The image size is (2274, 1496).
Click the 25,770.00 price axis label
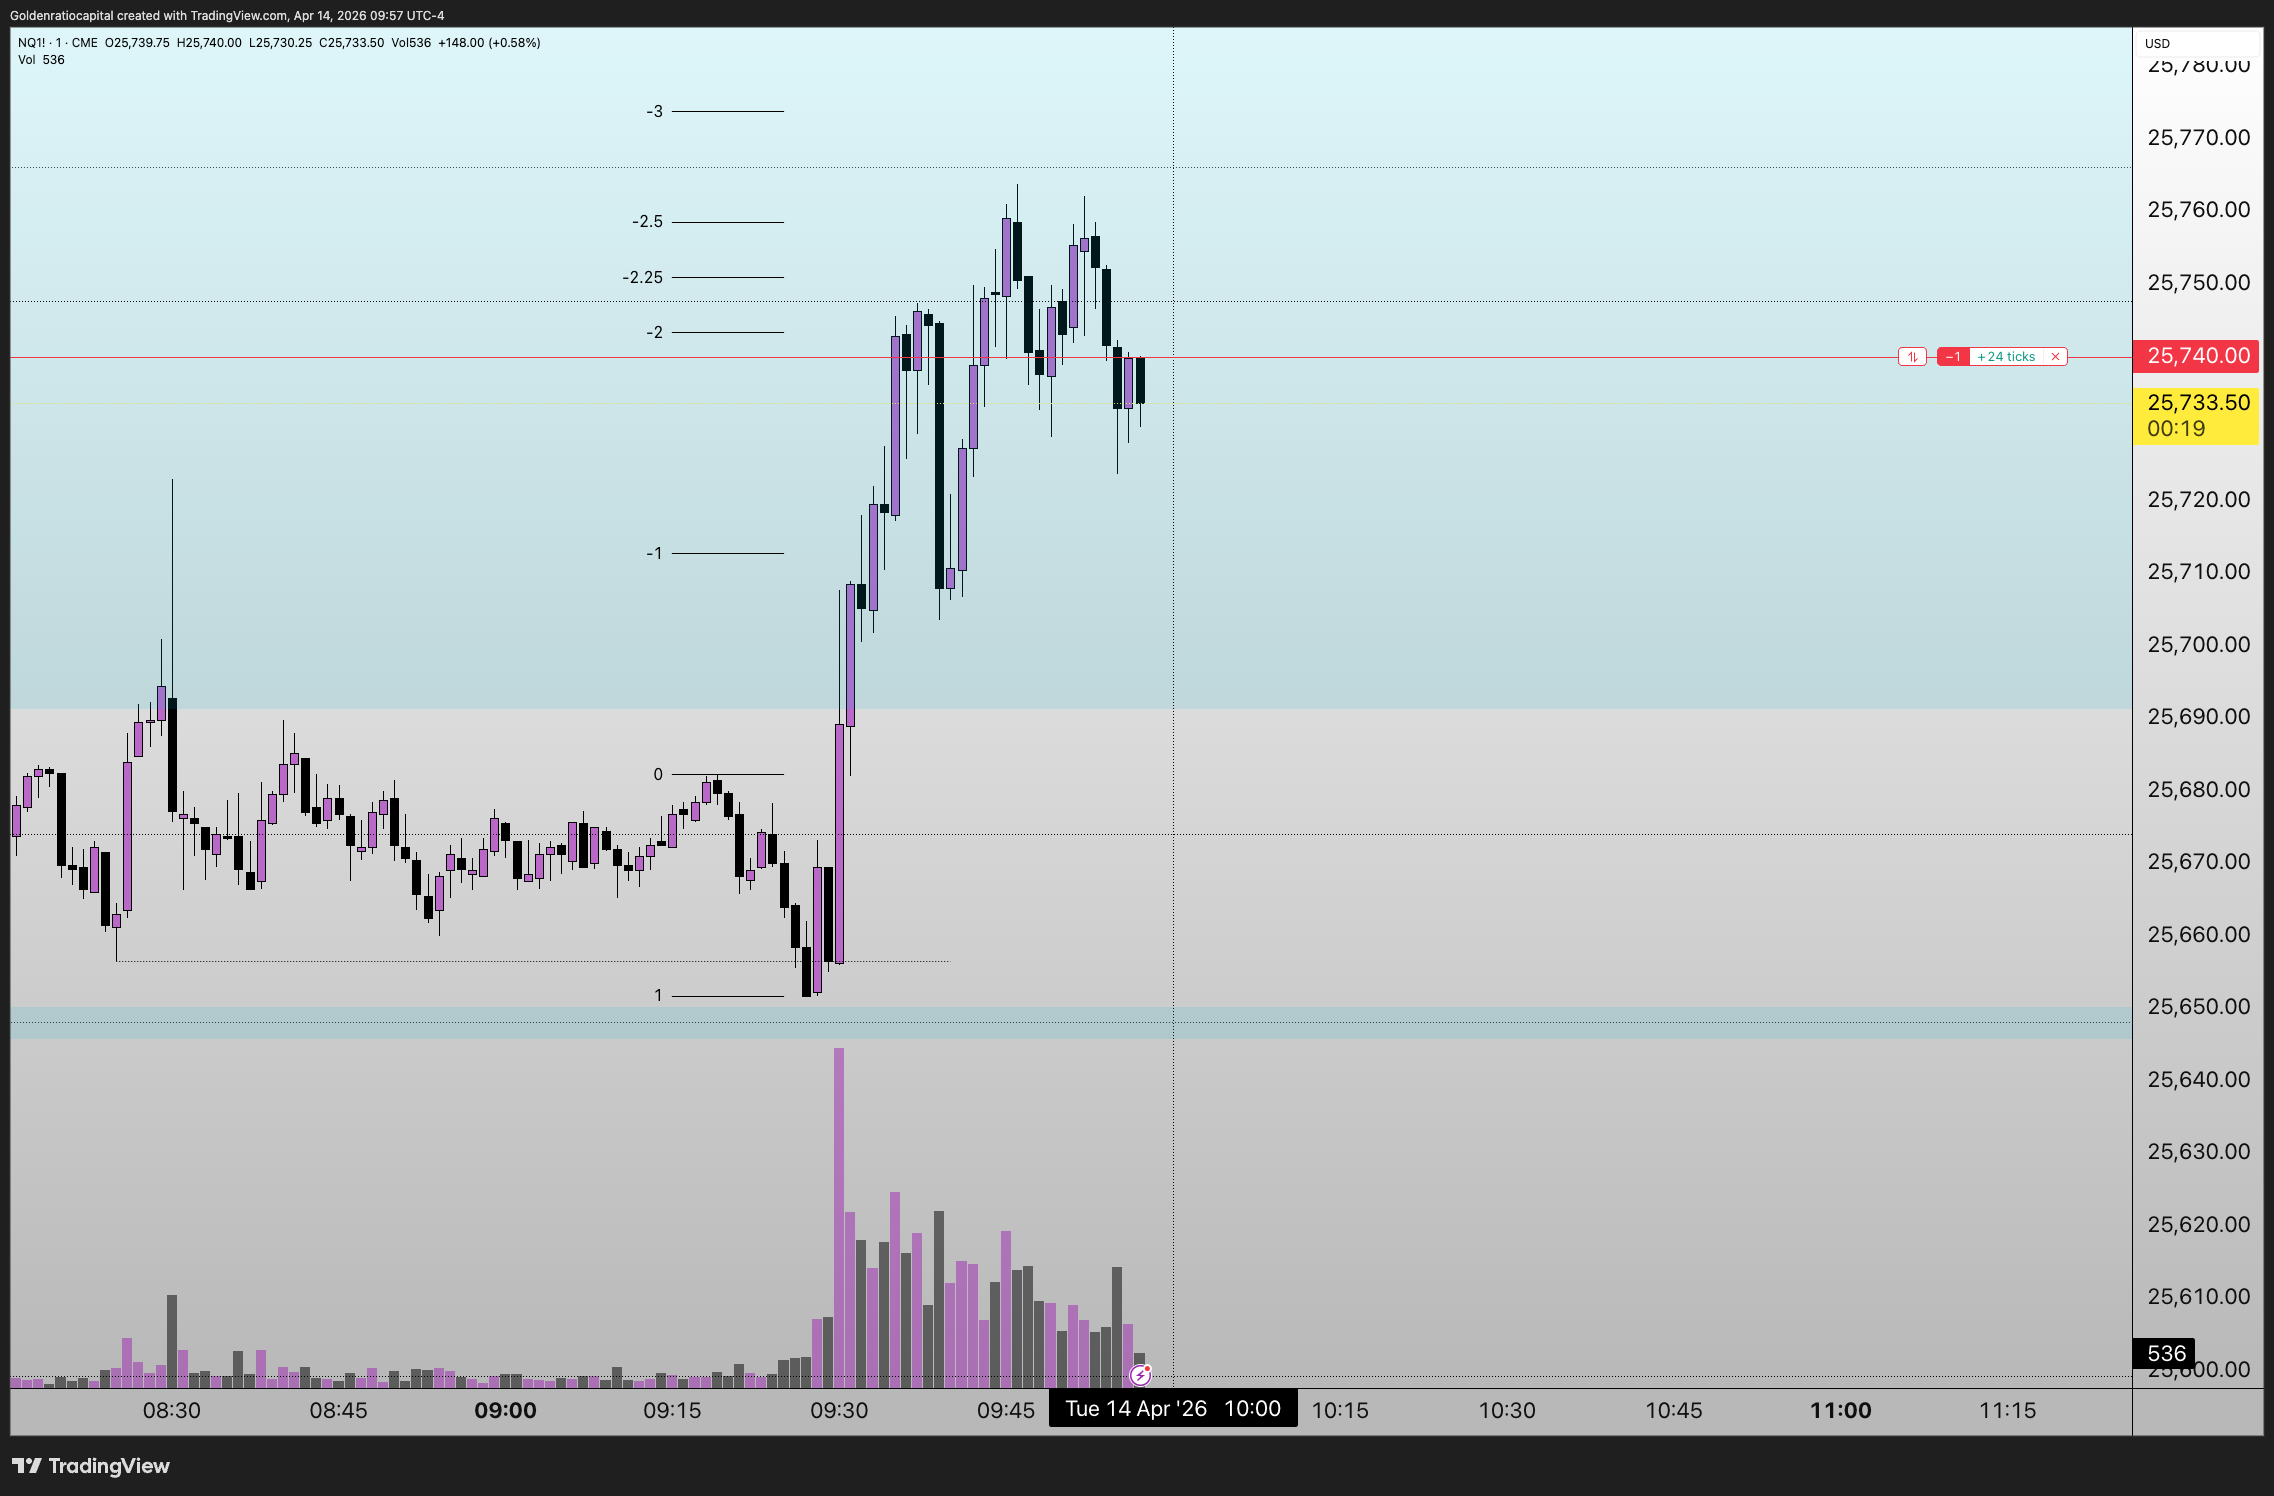coord(2199,137)
